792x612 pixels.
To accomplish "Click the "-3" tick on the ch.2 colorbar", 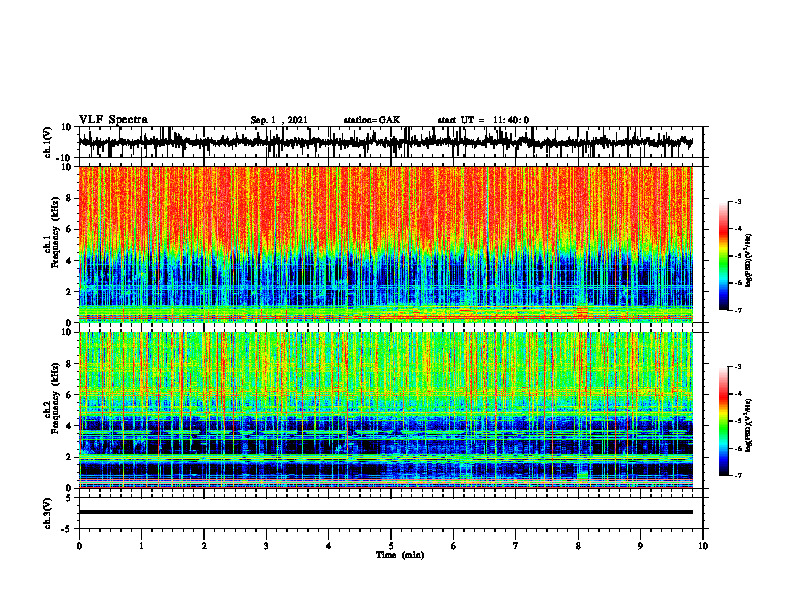I will pos(737,367).
